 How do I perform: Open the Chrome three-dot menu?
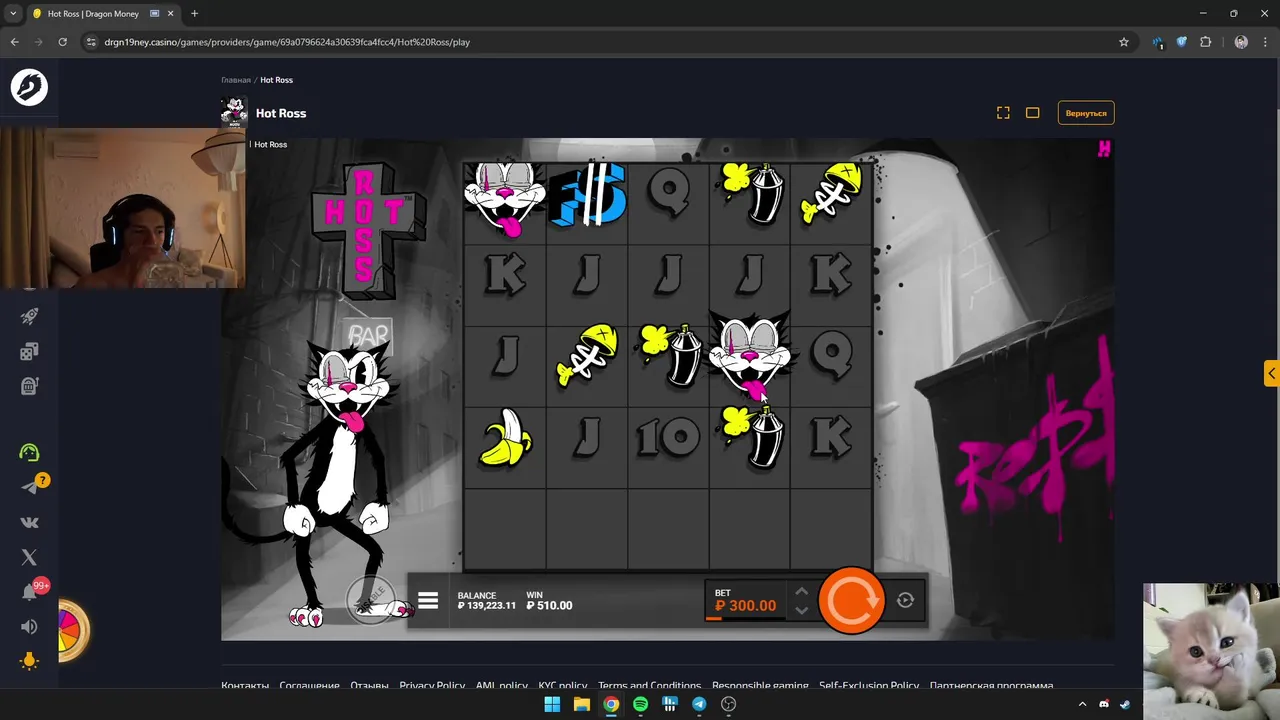pos(1265,42)
